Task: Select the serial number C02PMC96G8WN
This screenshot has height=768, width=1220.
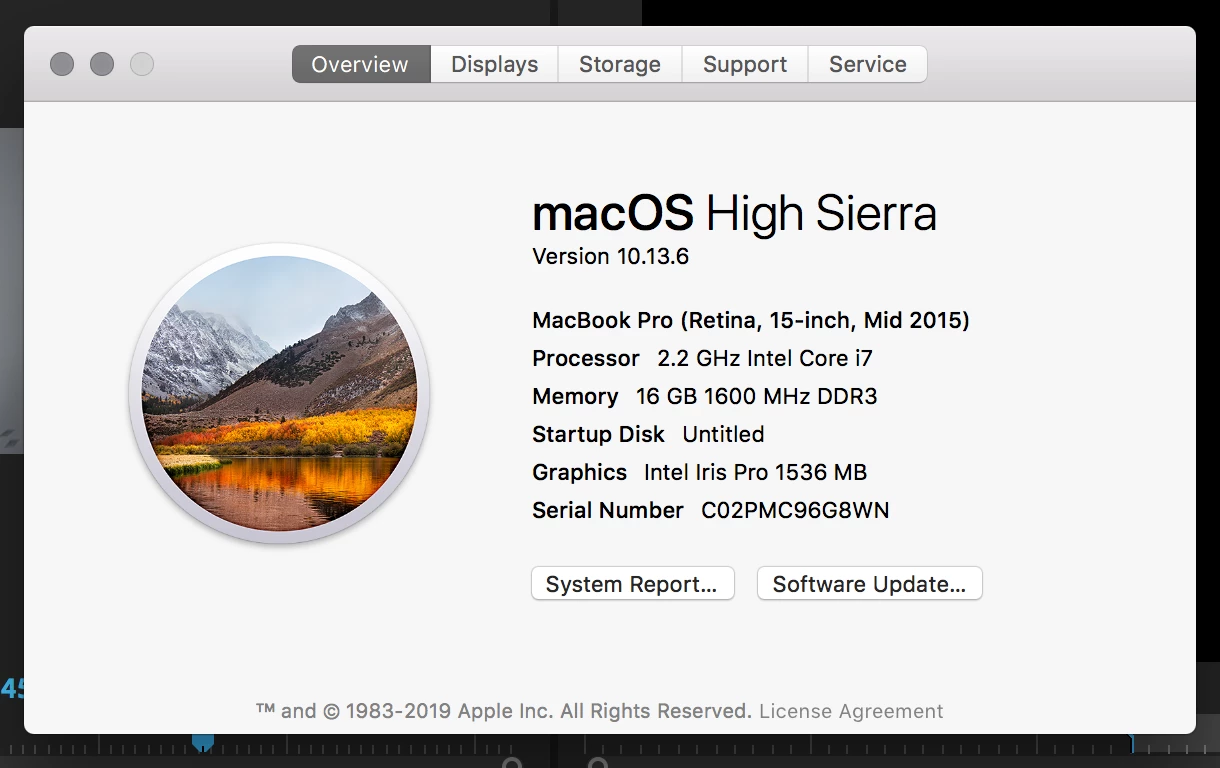Action: (x=795, y=510)
